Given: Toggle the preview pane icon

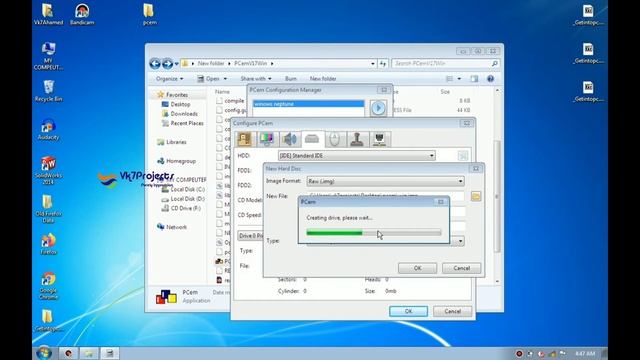Looking at the screenshot, I should [474, 79].
